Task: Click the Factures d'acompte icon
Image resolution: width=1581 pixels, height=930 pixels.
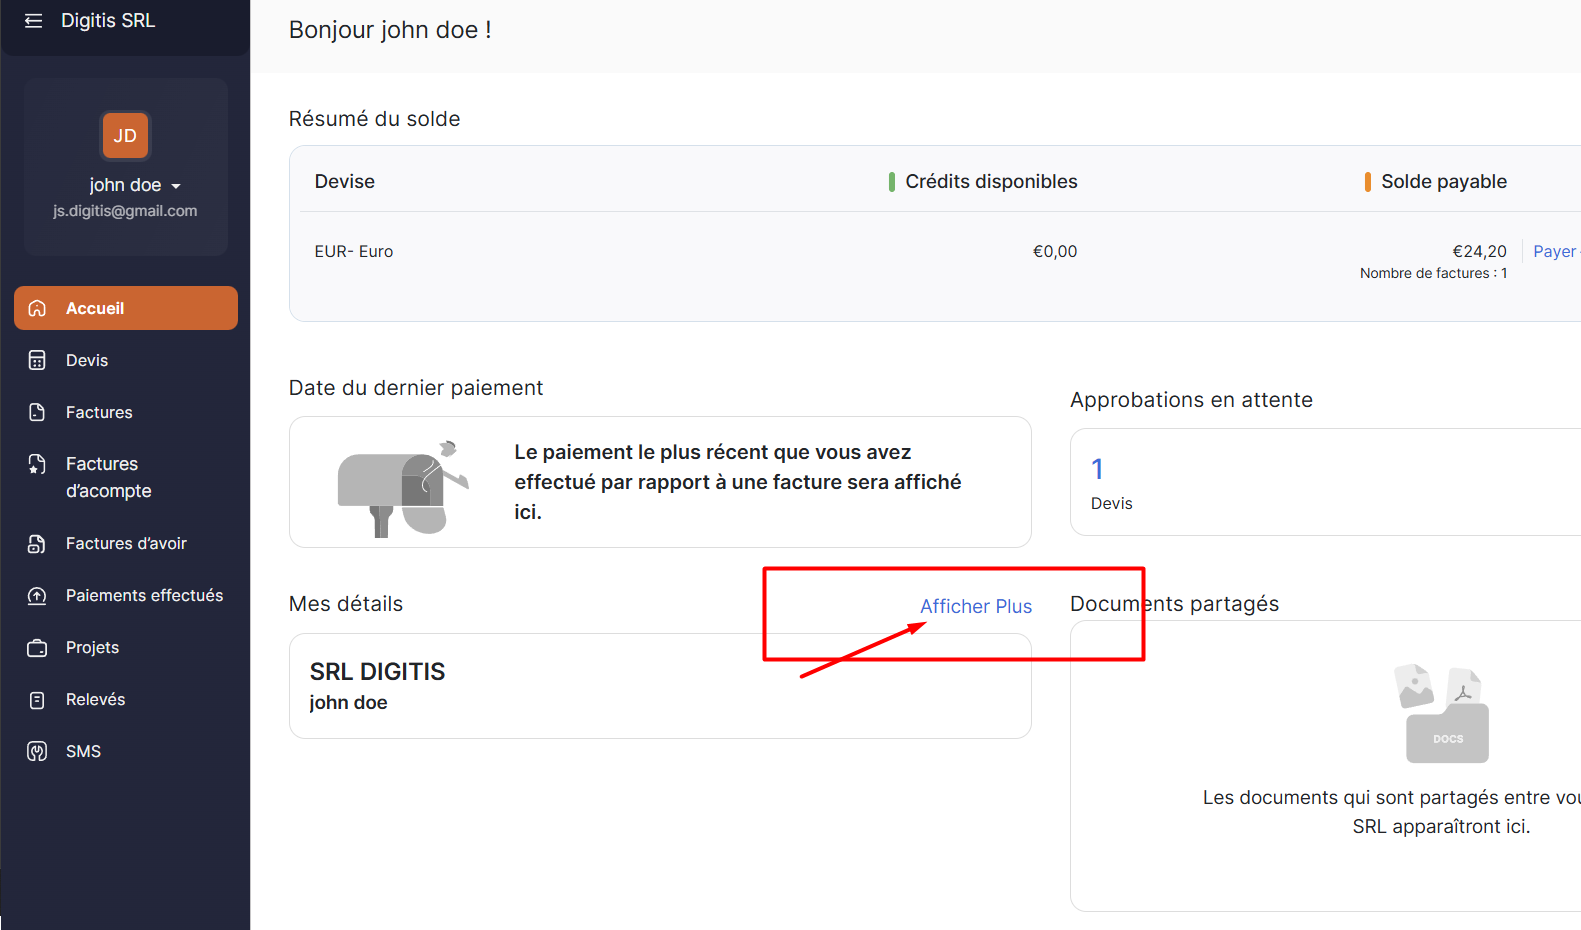Action: pos(37,464)
